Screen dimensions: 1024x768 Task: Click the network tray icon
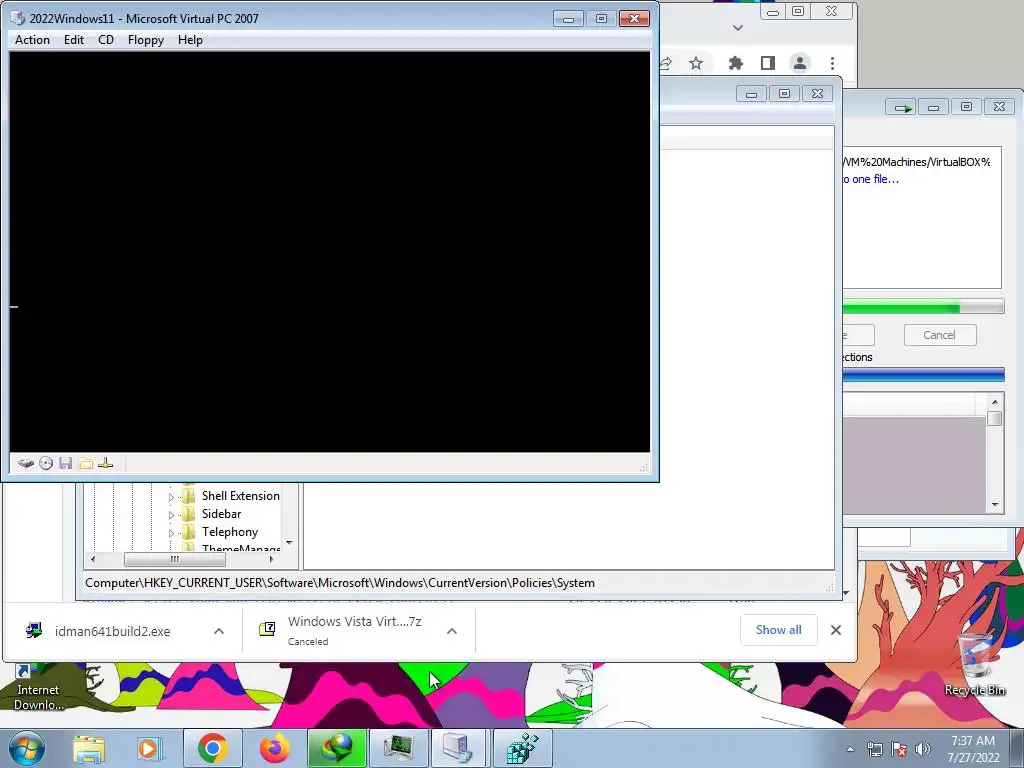874,750
